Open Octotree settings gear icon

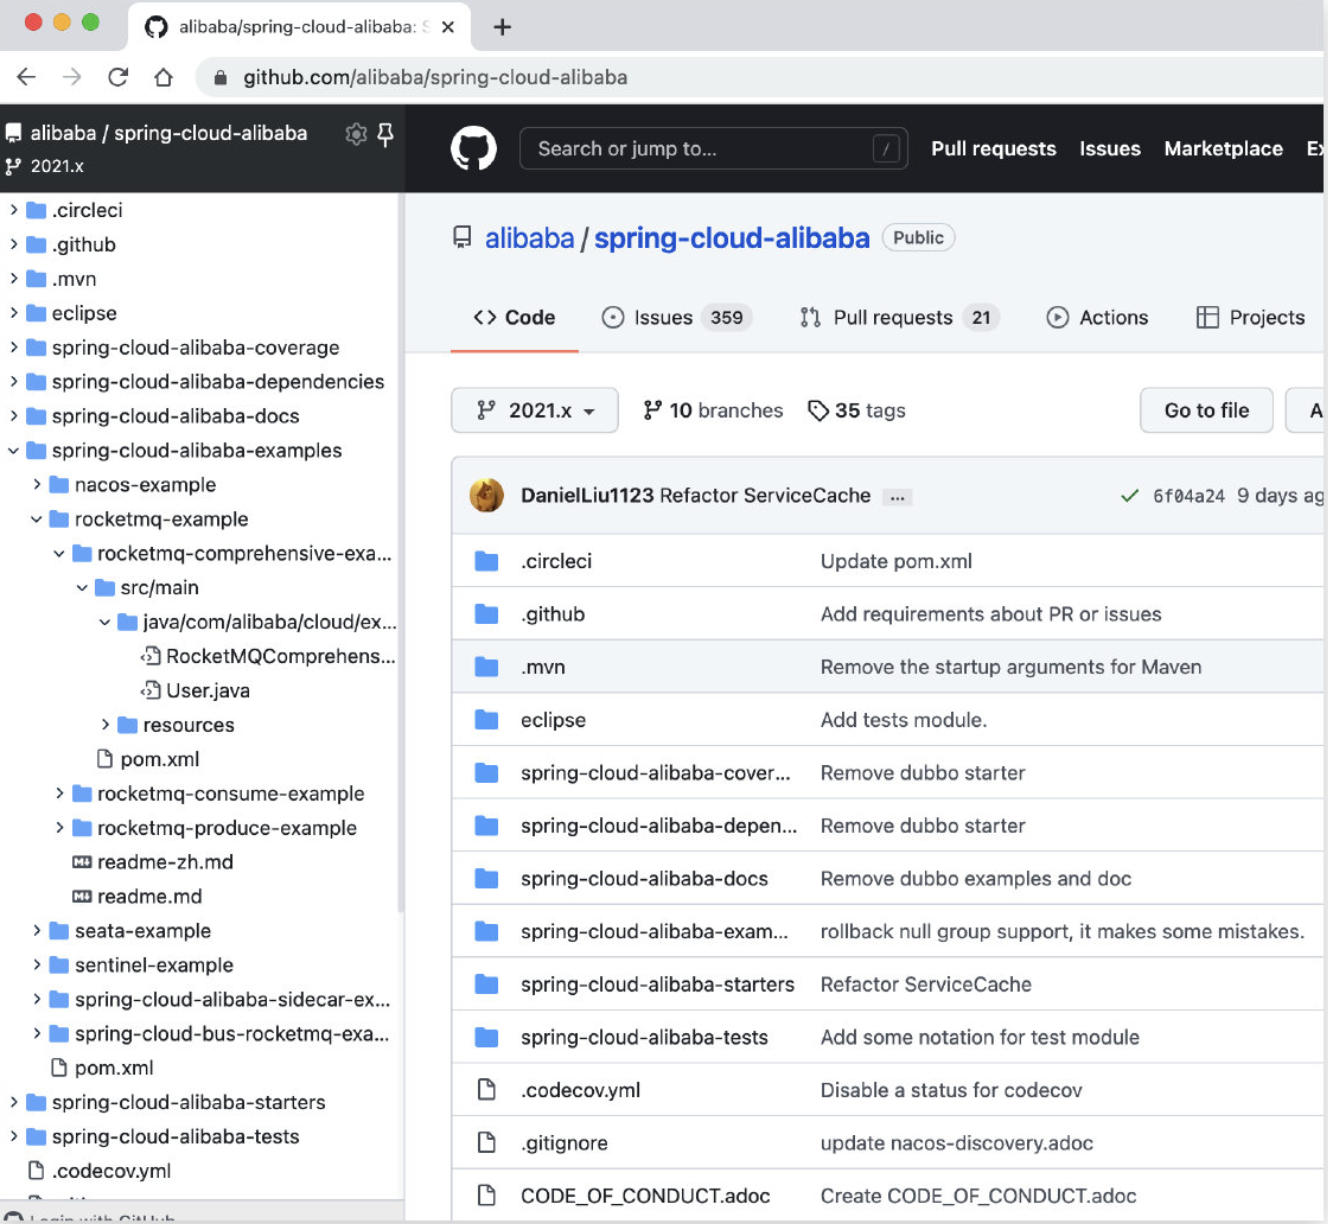click(x=355, y=134)
